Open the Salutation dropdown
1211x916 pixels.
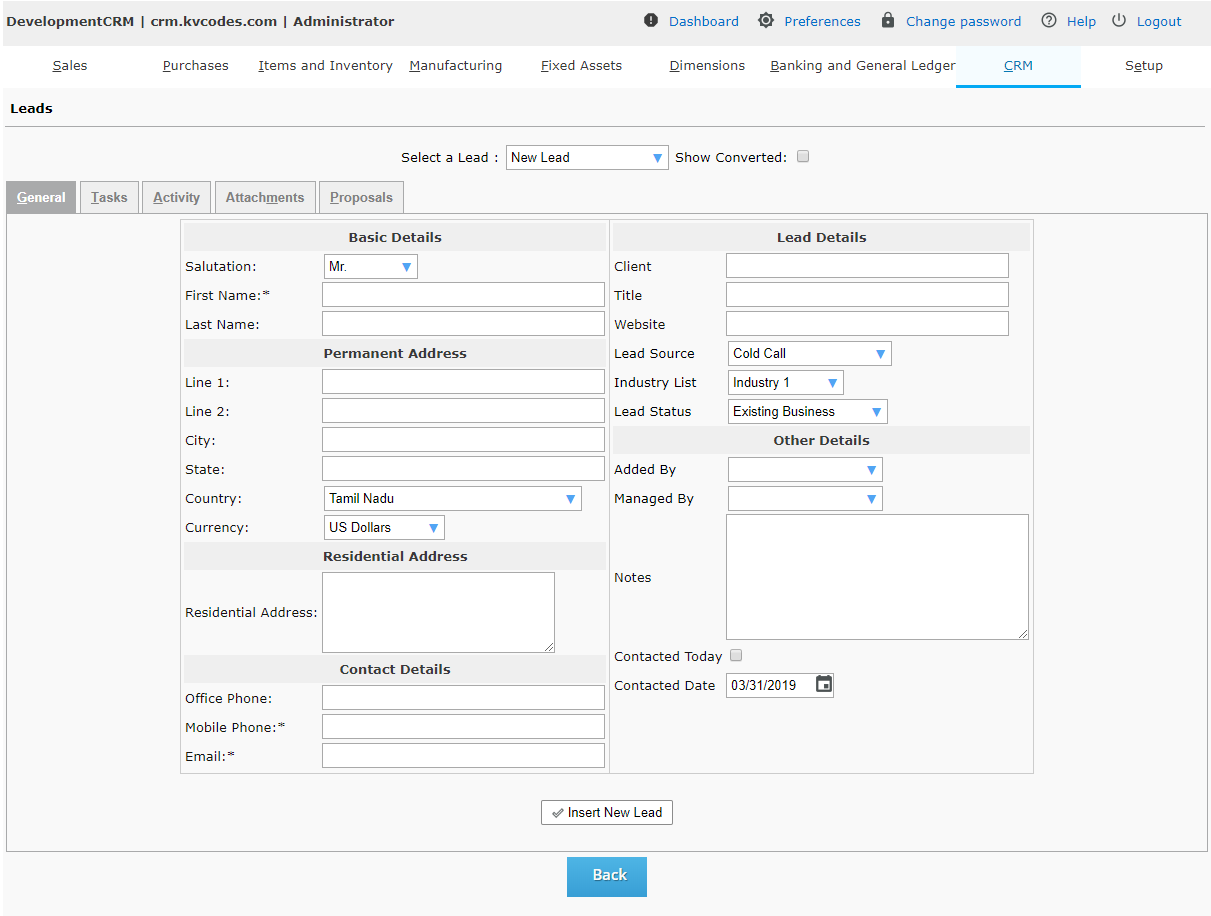pyautogui.click(x=371, y=267)
